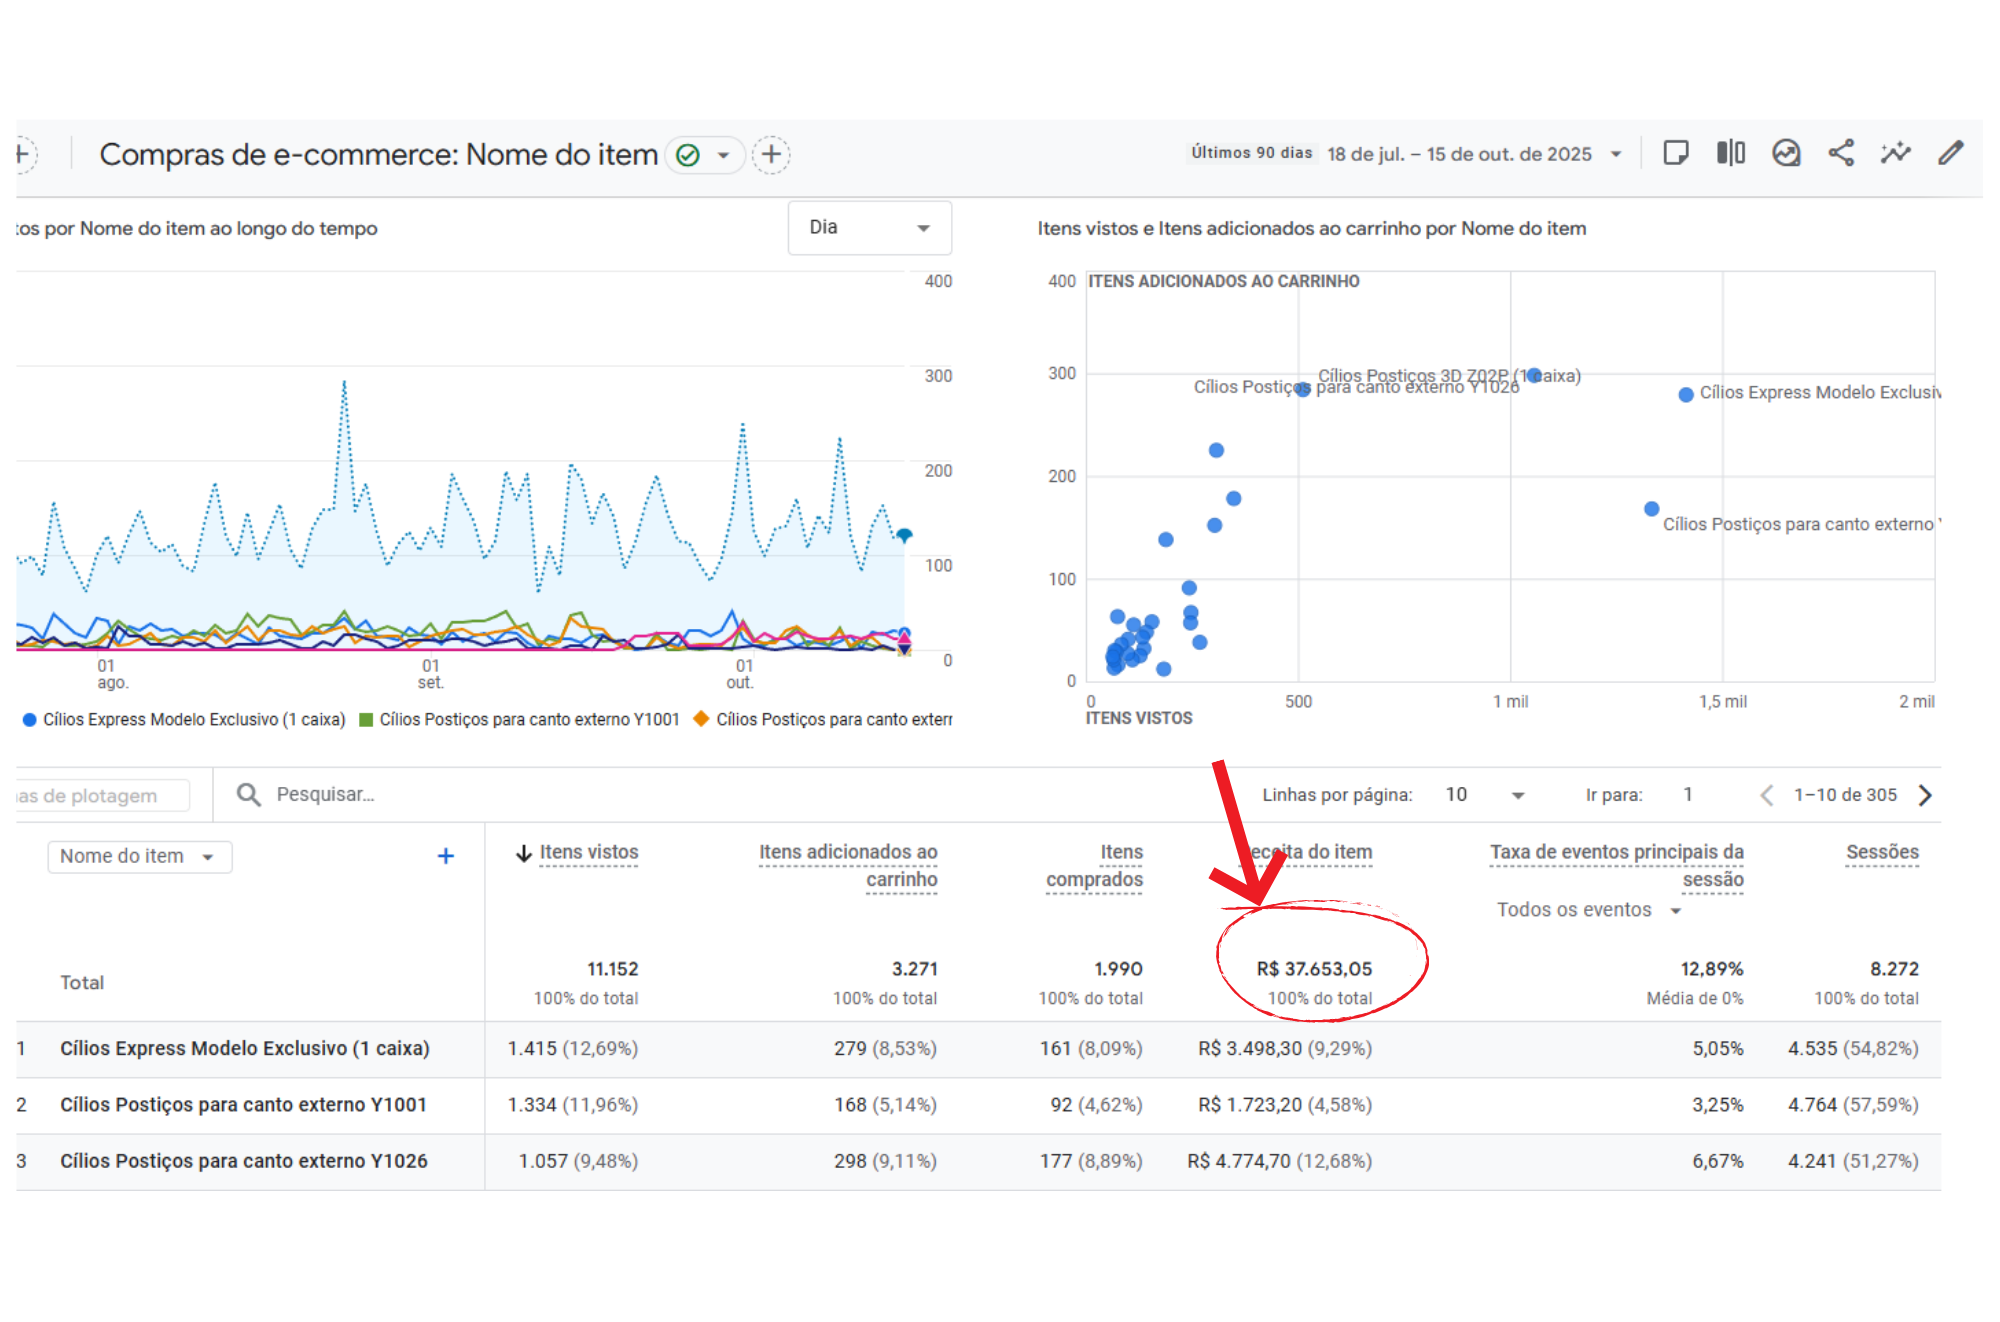Click the sticky note icon in toolbar
The height and width of the screenshot is (1322, 2000).
click(1676, 153)
